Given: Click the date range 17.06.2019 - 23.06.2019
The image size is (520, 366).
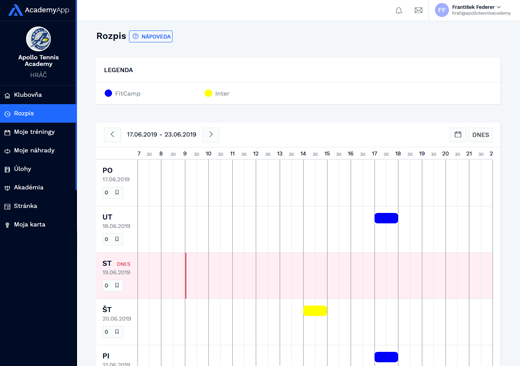Looking at the screenshot, I should (162, 135).
